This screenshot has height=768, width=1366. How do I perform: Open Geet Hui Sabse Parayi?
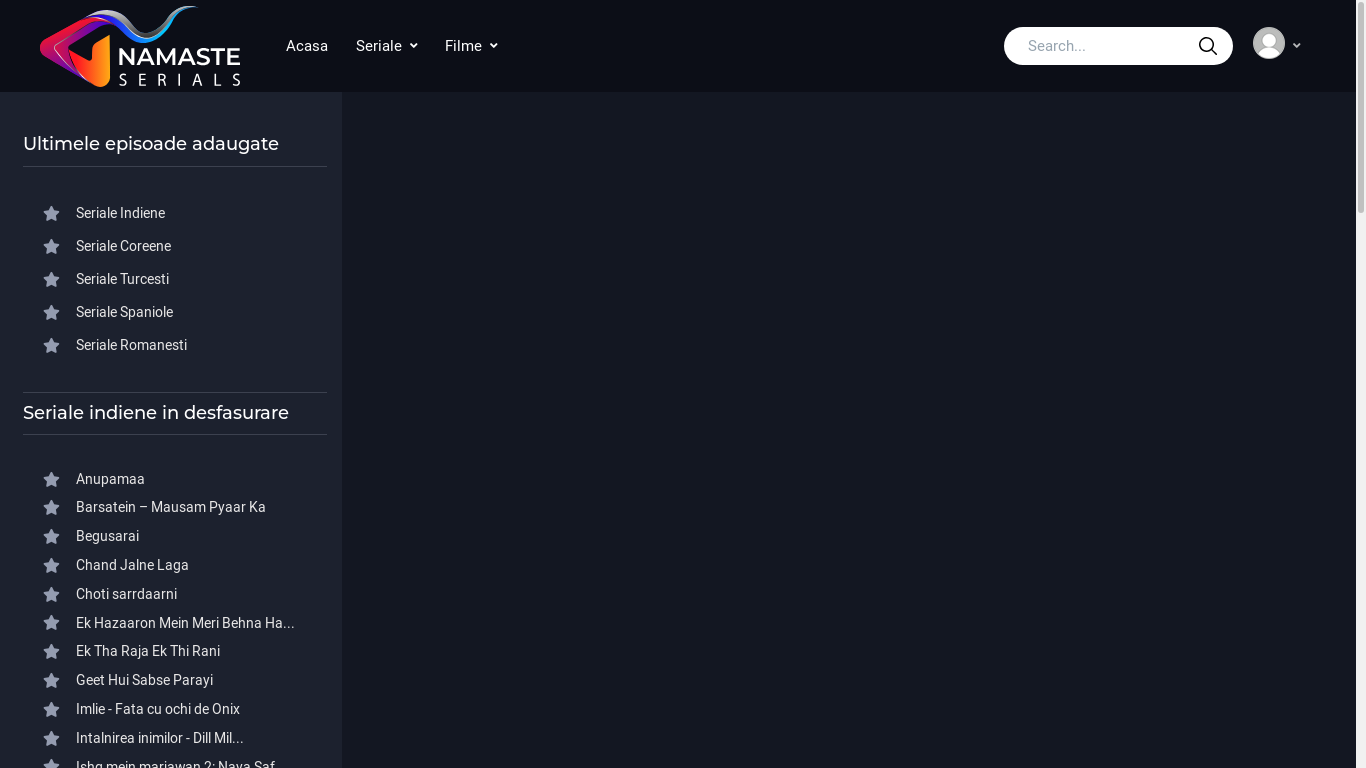(144, 680)
